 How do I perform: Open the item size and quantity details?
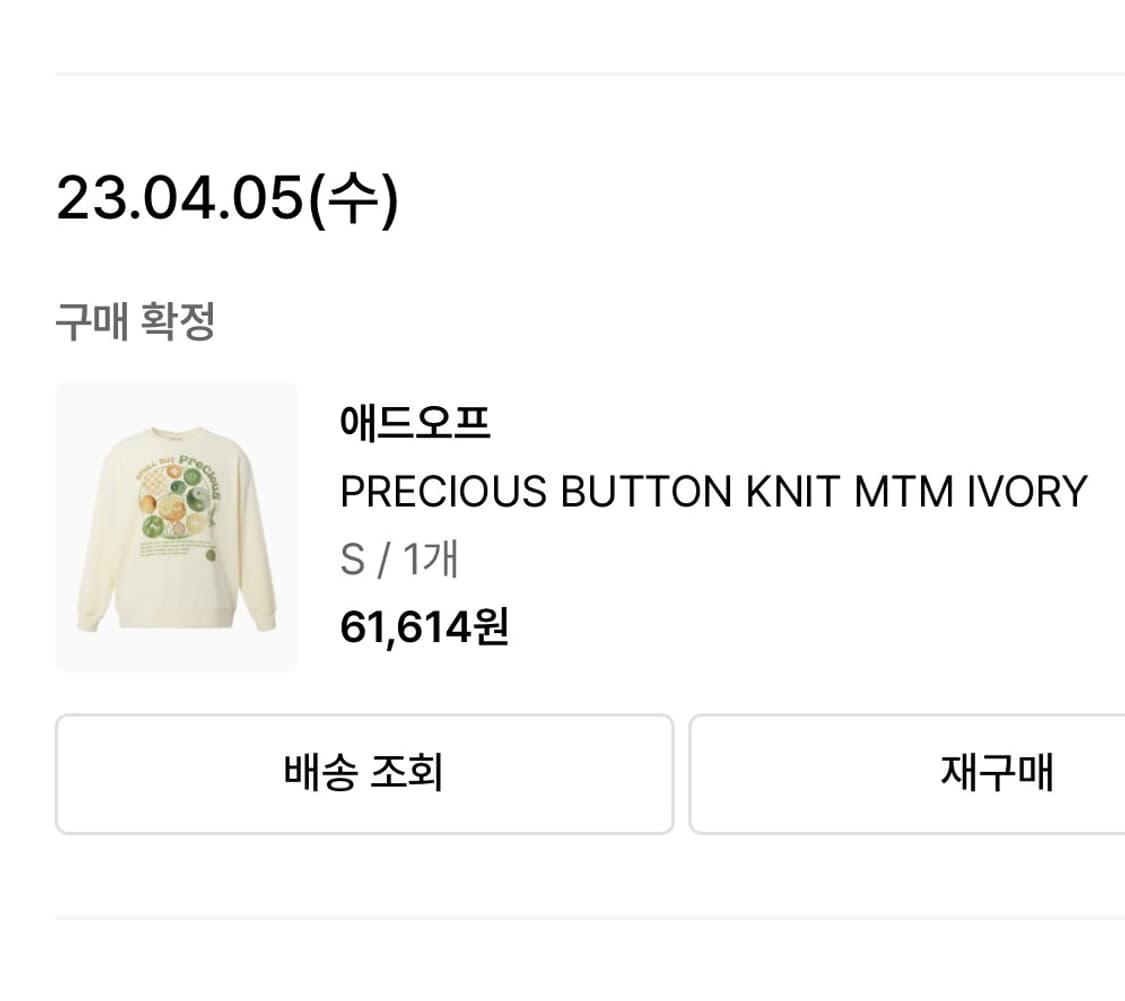[x=397, y=561]
